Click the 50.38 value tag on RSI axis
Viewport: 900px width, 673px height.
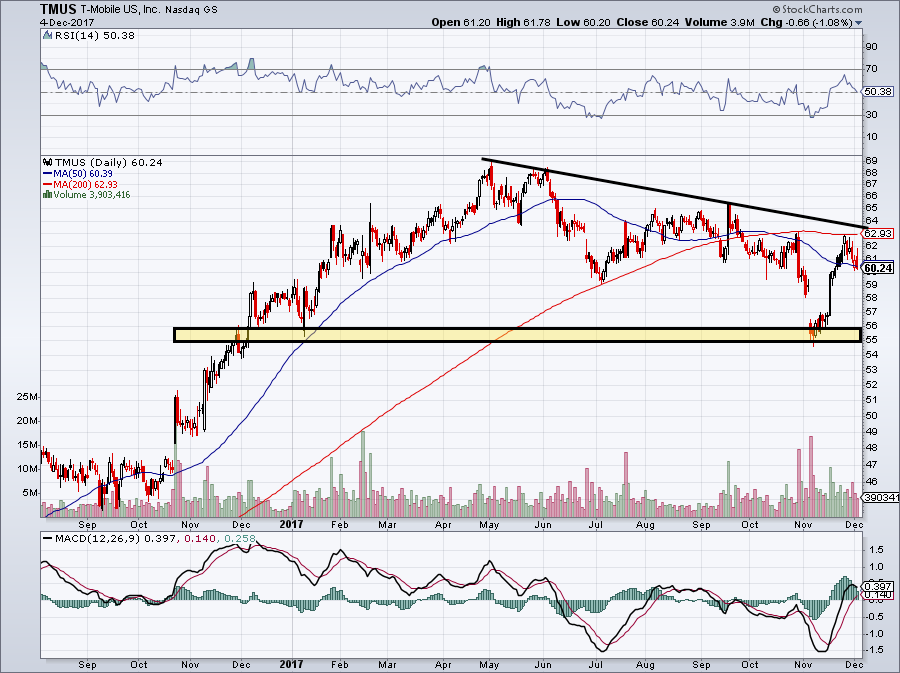tap(878, 92)
